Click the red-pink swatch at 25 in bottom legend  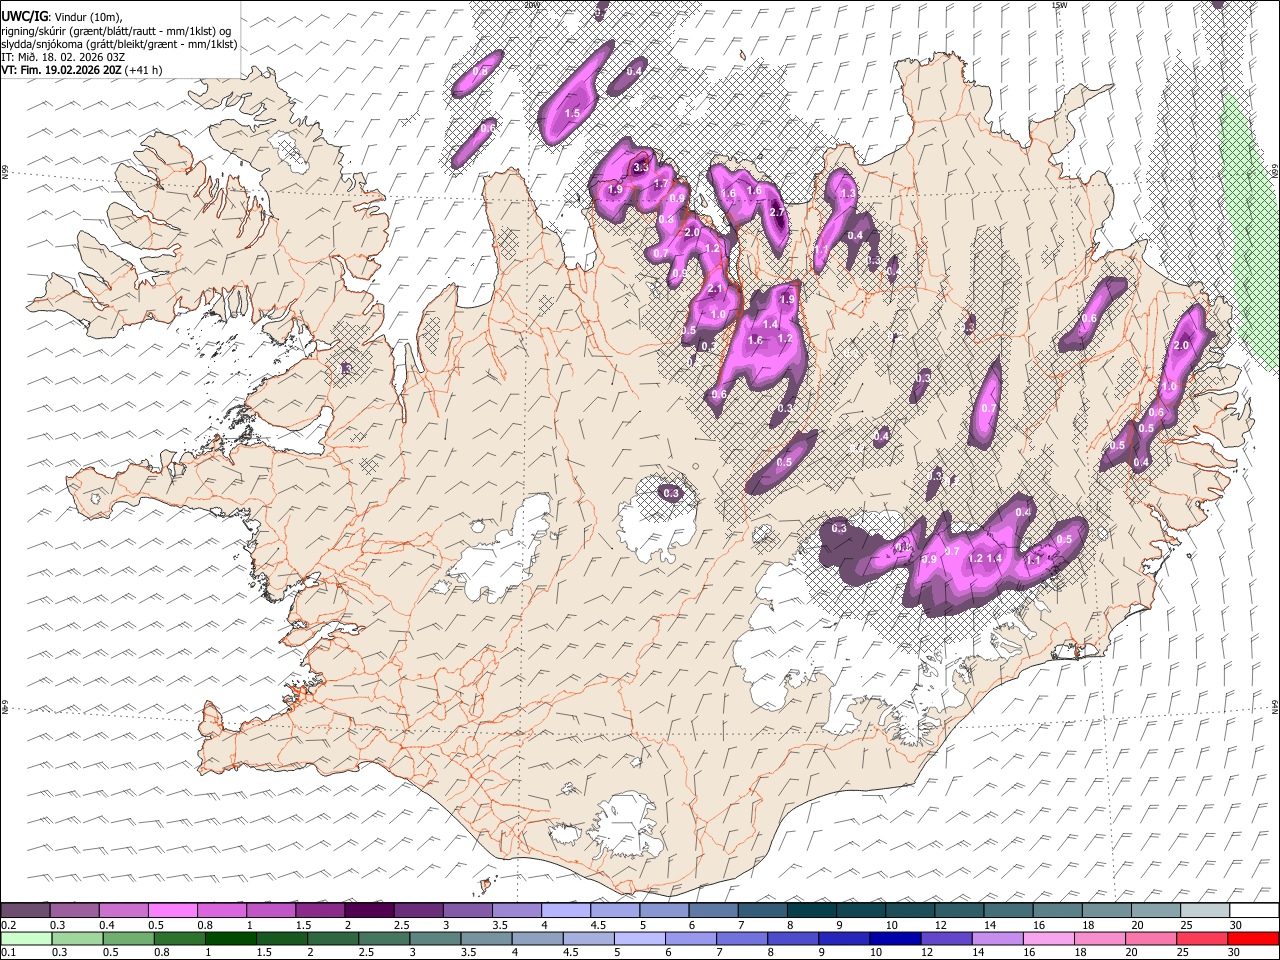pos(1201,939)
